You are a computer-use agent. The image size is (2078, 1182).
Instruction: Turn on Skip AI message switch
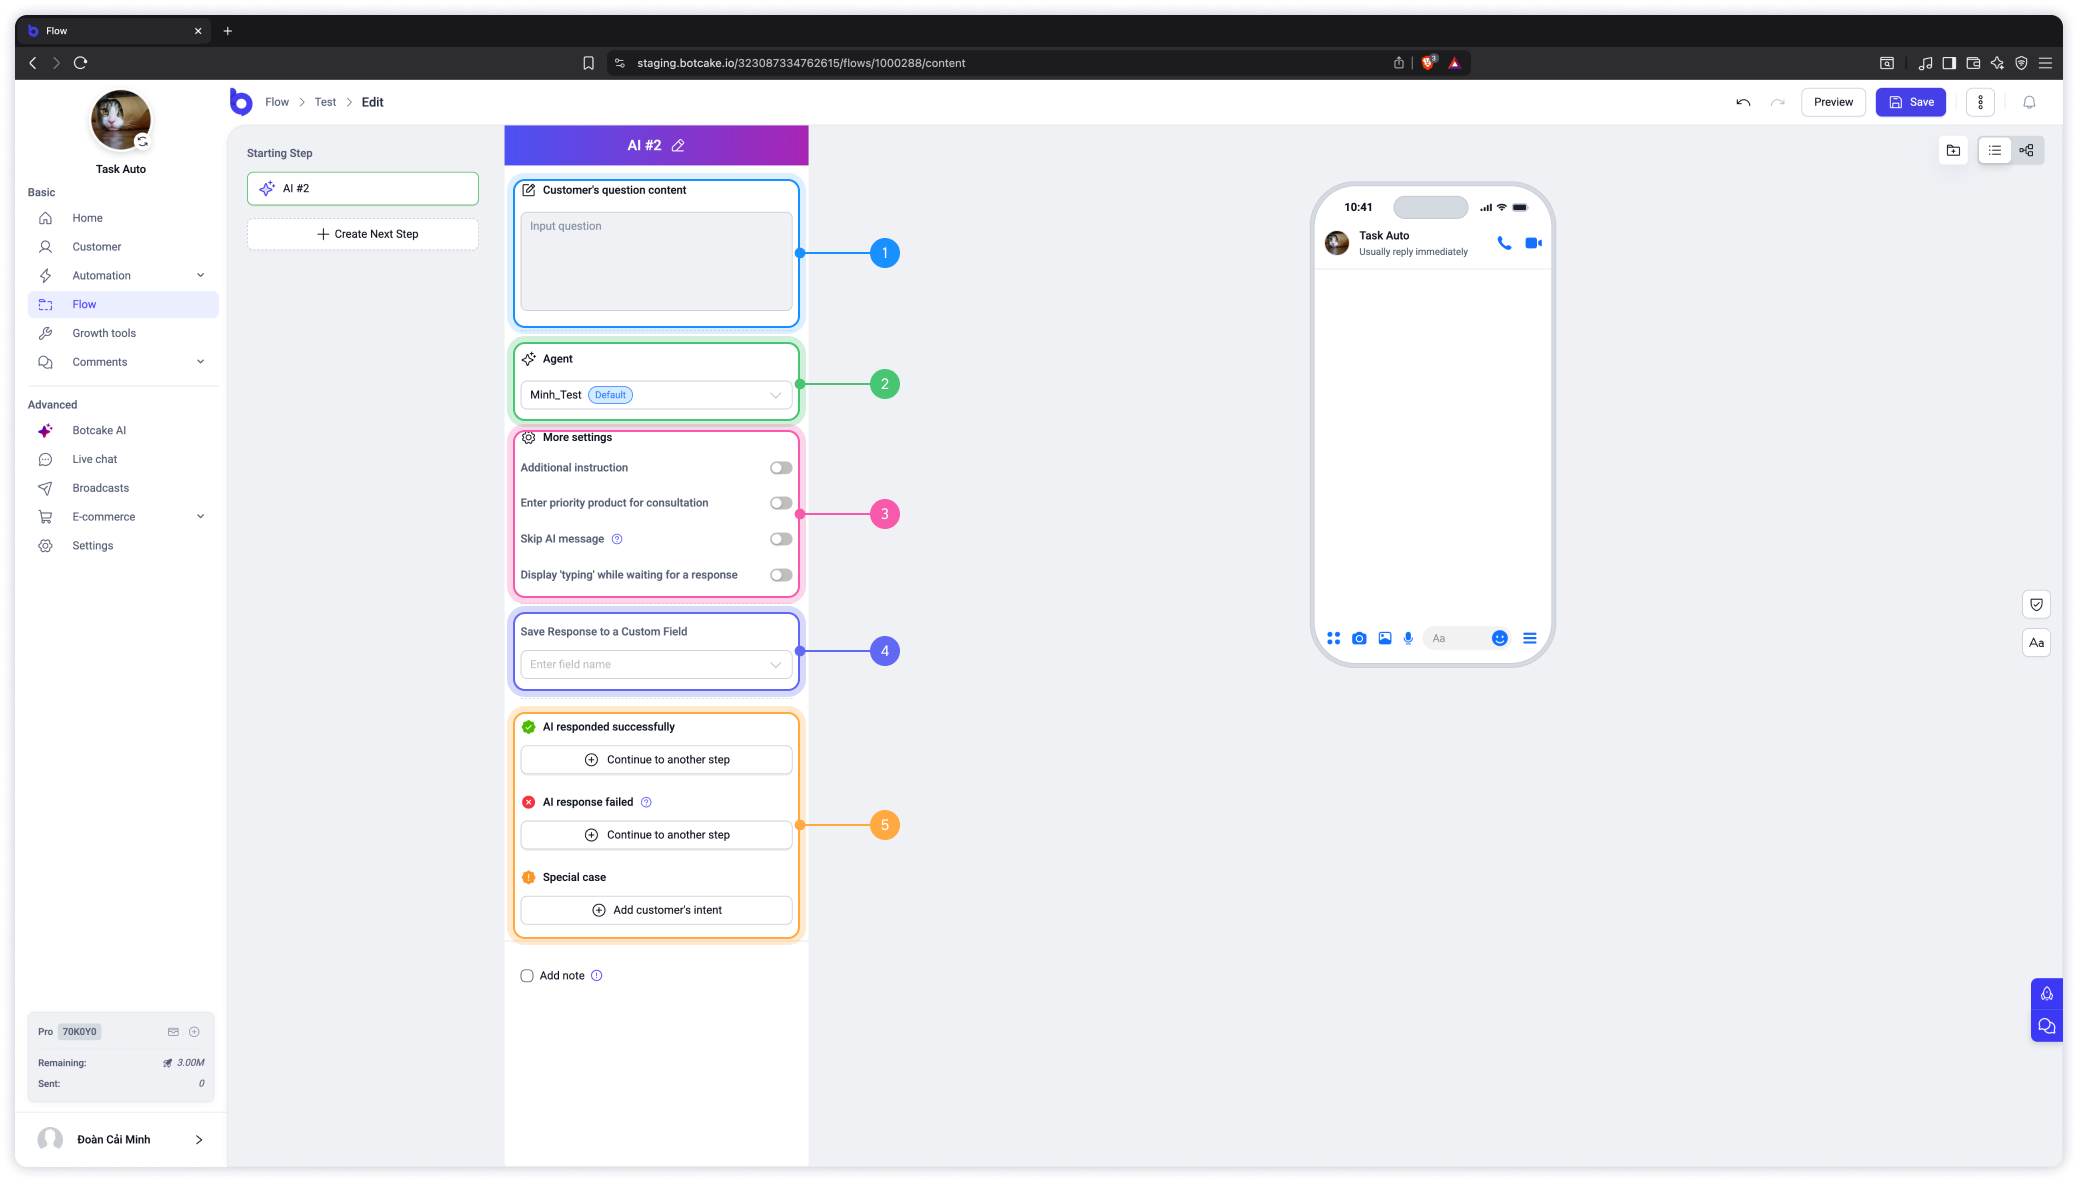point(781,539)
